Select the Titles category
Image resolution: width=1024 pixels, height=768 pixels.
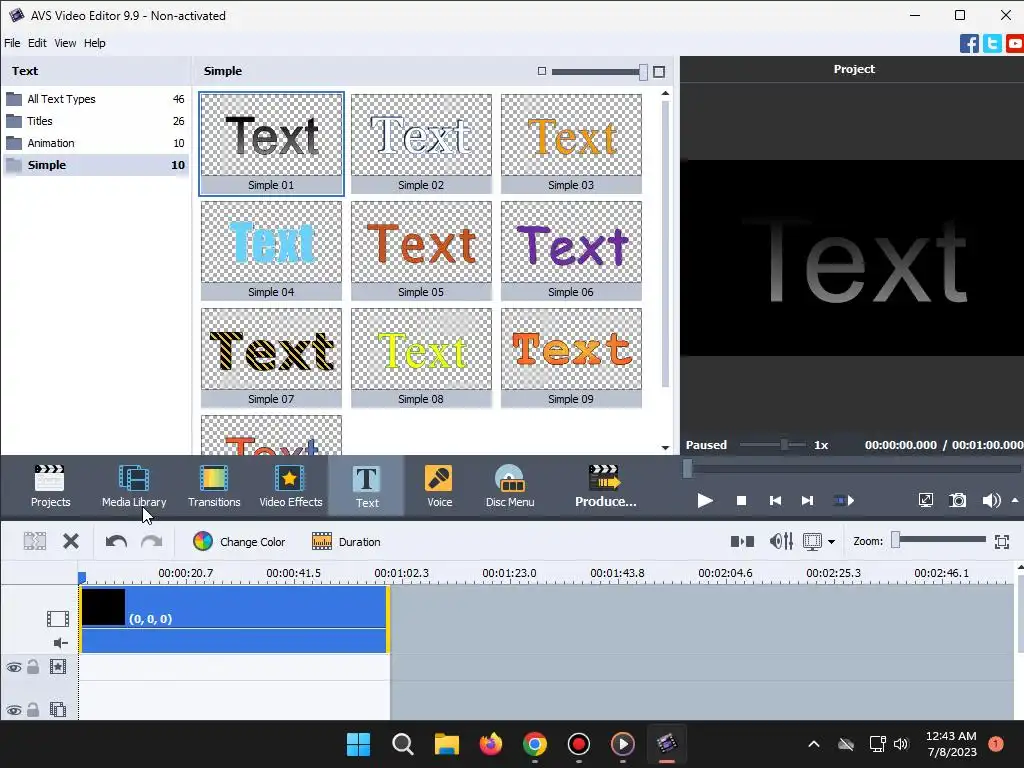pyautogui.click(x=95, y=121)
